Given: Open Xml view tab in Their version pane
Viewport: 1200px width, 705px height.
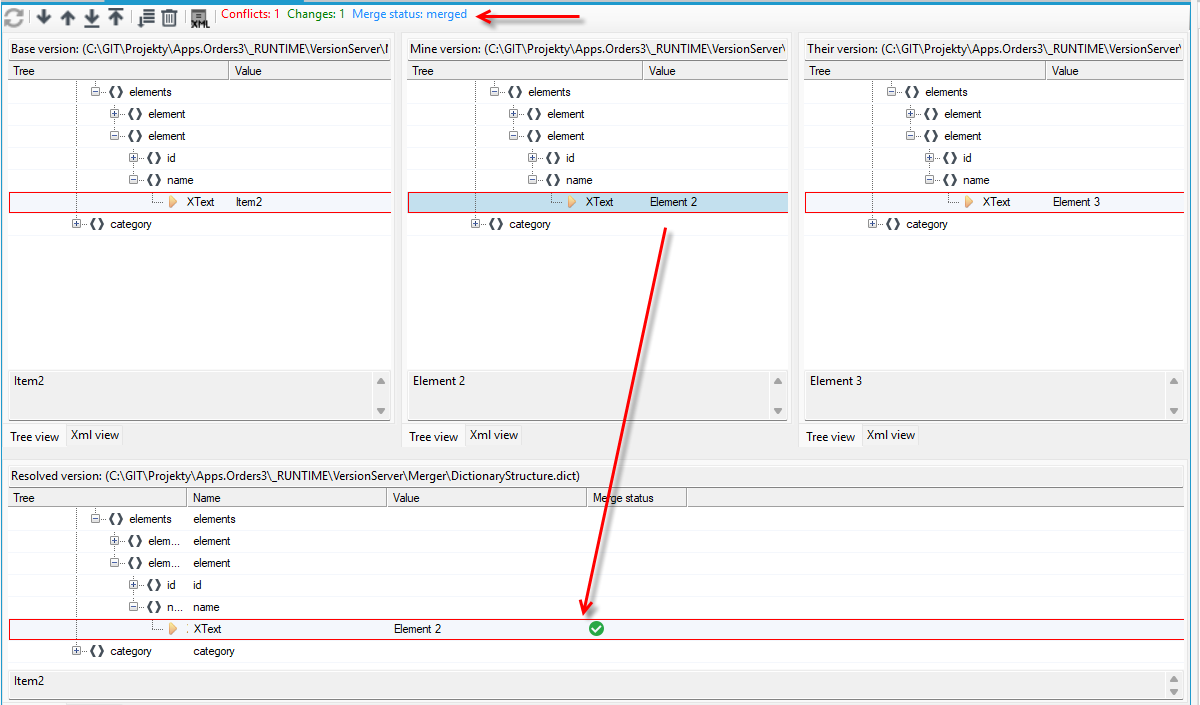Looking at the screenshot, I should point(891,435).
